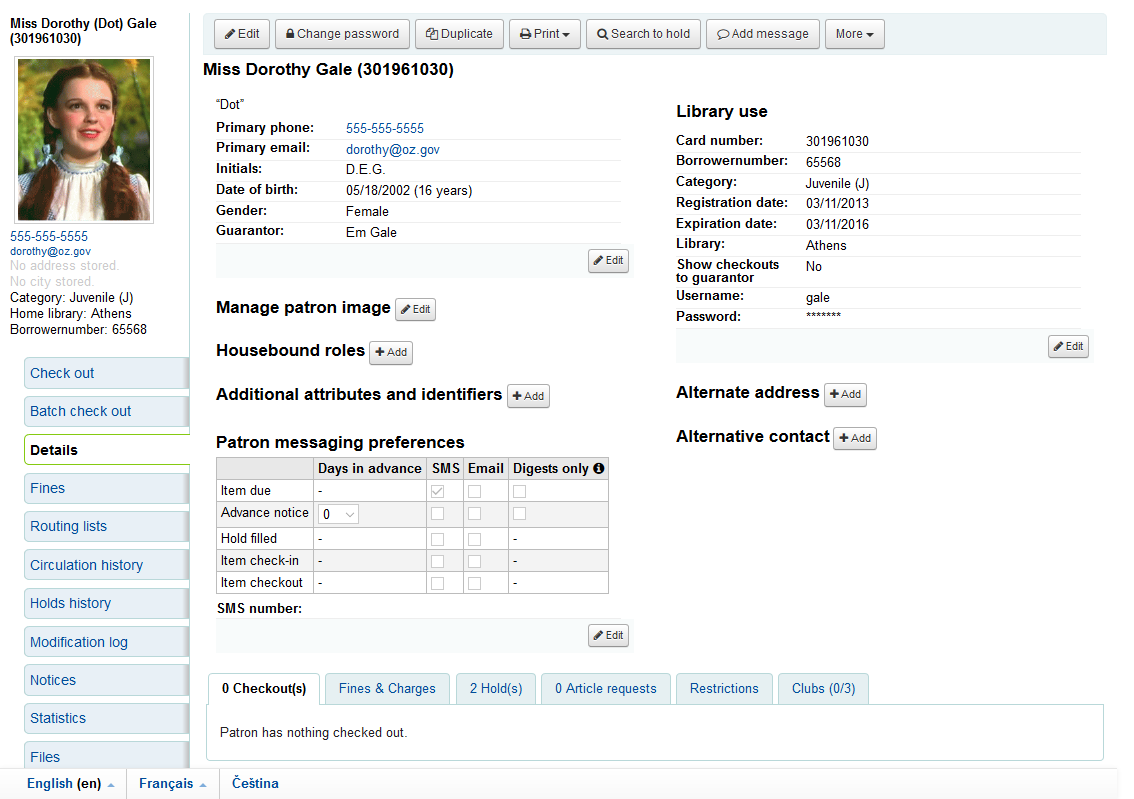Open the Fines & Charges tab
The width and height of the screenshot is (1134, 799).
pyautogui.click(x=387, y=689)
